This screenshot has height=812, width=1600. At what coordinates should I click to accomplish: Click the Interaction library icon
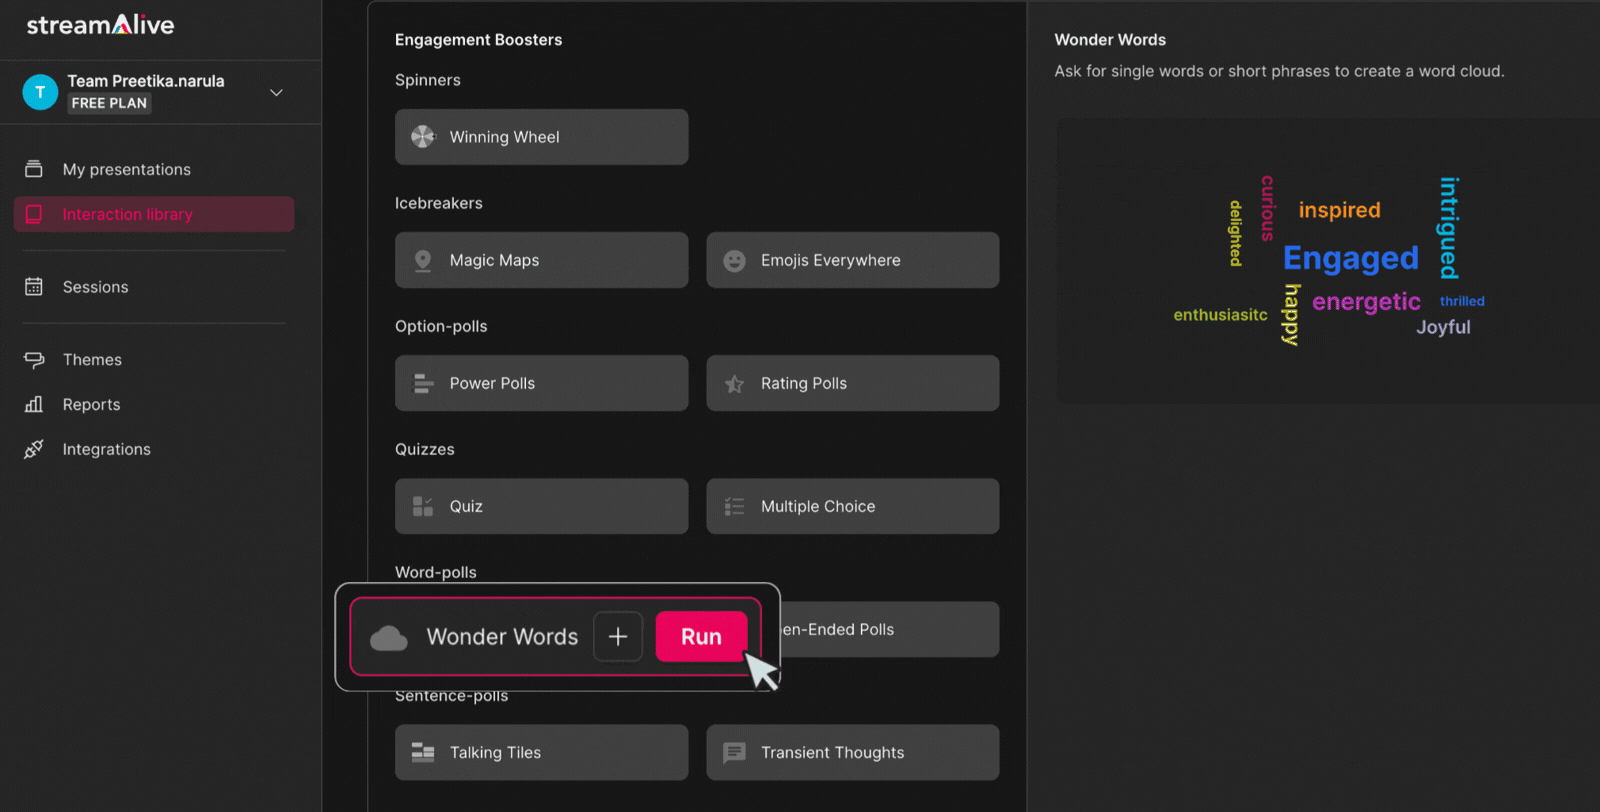coord(34,214)
